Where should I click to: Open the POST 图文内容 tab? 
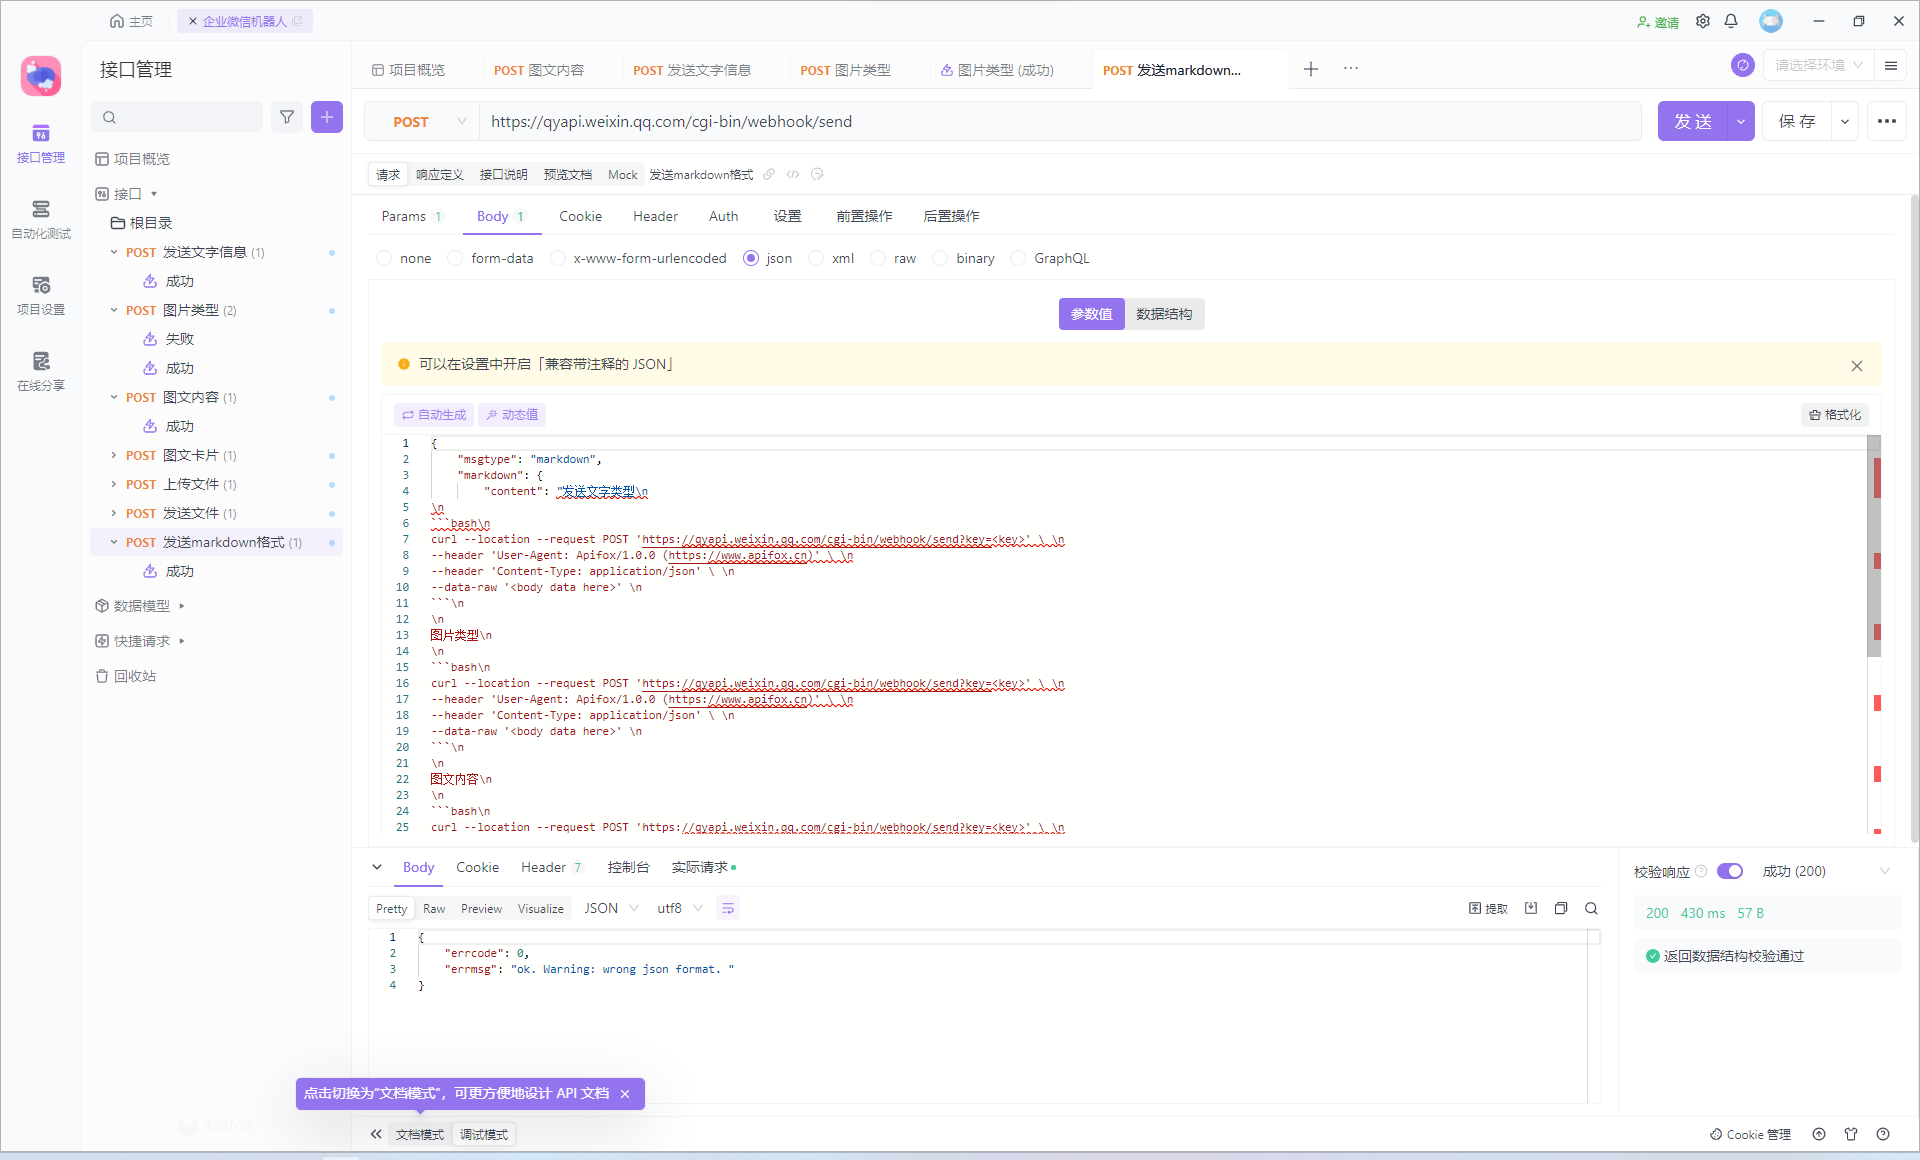539,70
